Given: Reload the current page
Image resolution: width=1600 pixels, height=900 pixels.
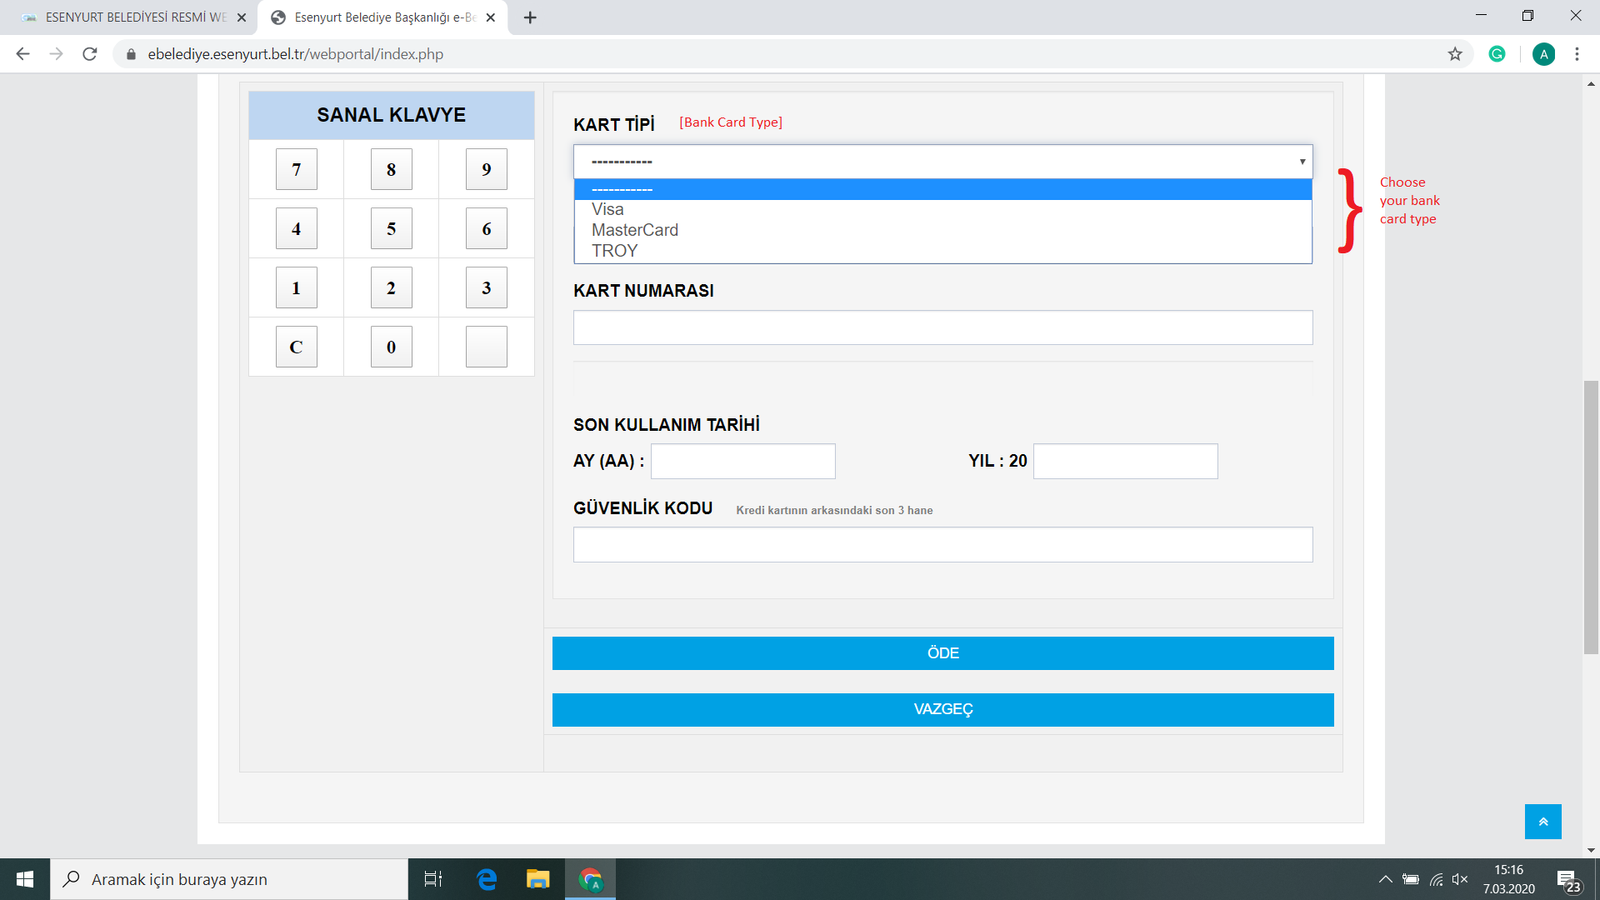Looking at the screenshot, I should coord(90,54).
